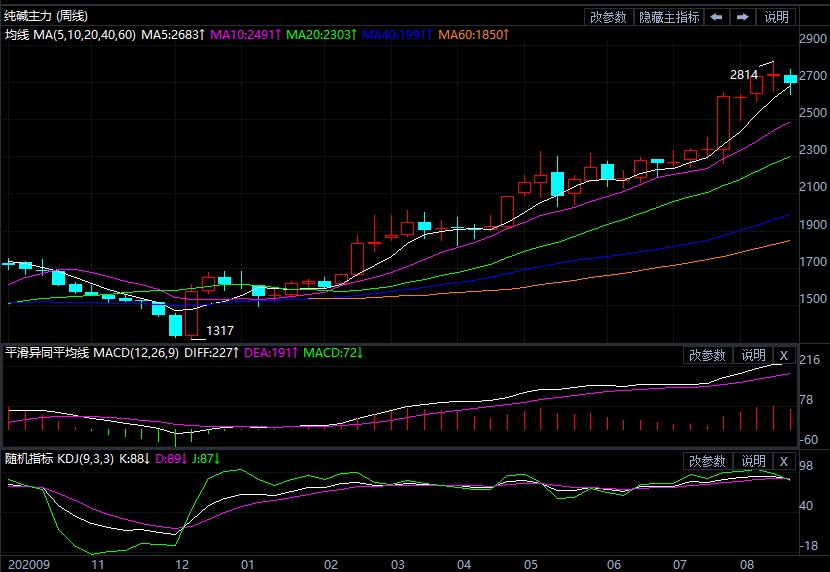The height and width of the screenshot is (572, 830).
Task: Click the left arrow navigation button
Action: coord(716,17)
